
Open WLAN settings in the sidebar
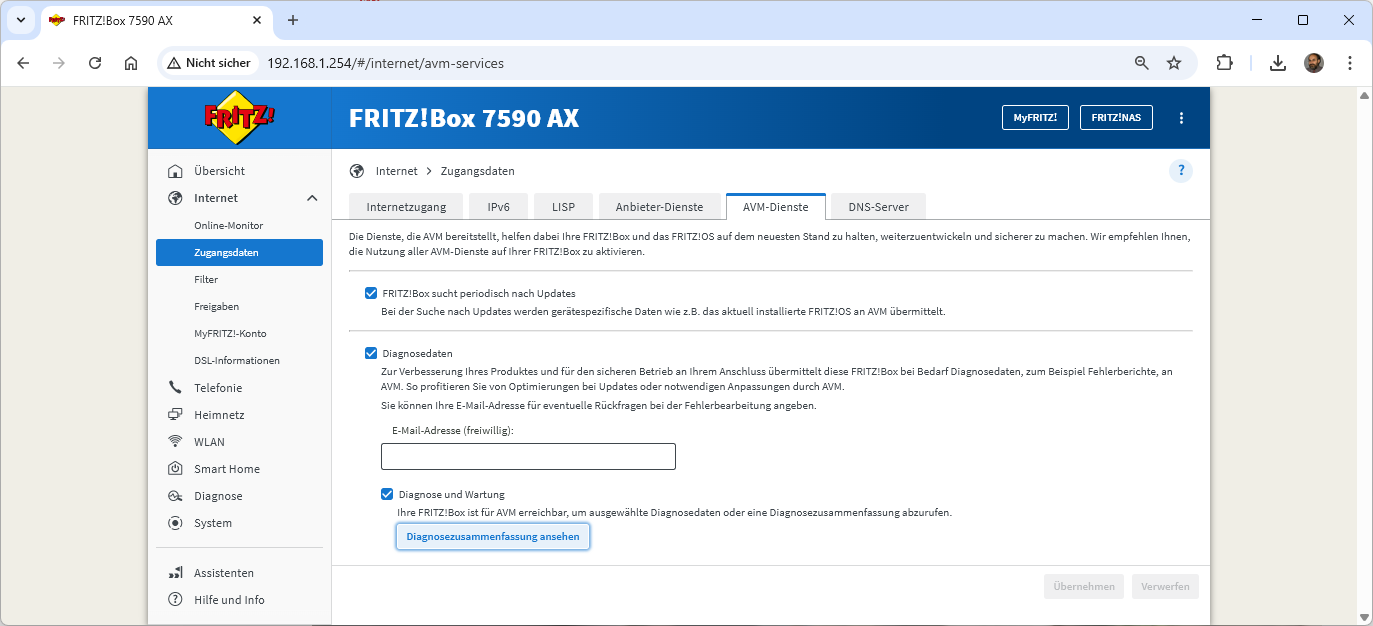tap(209, 442)
